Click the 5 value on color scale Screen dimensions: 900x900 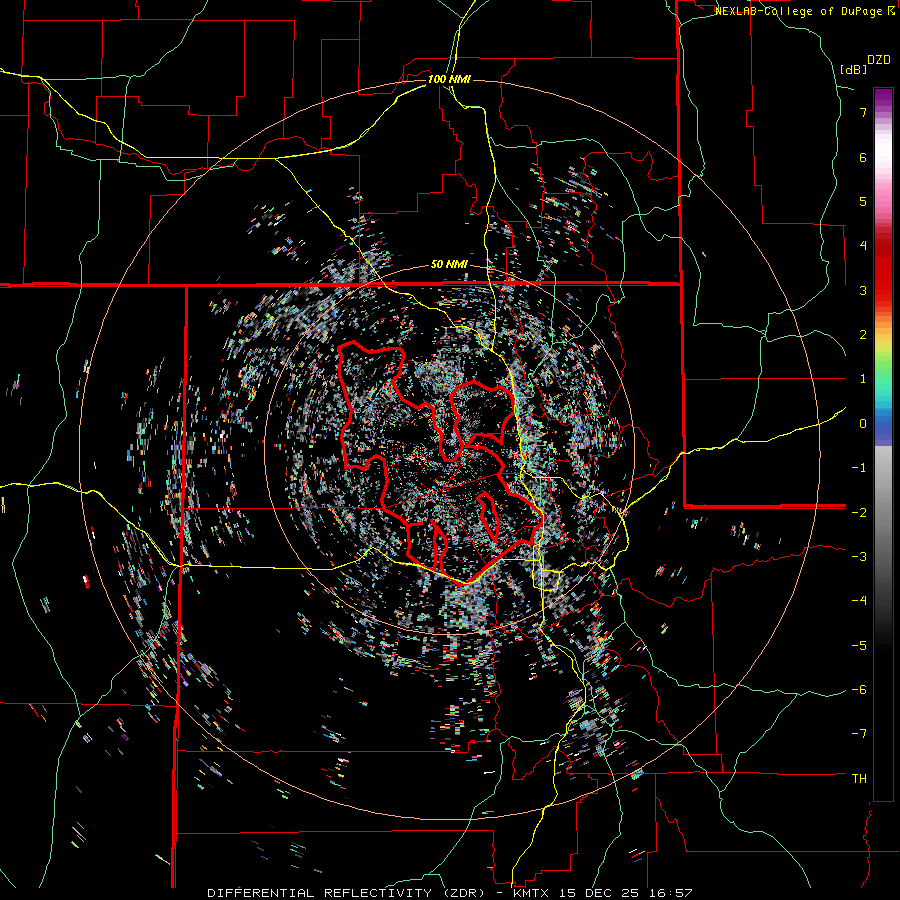[x=863, y=201]
